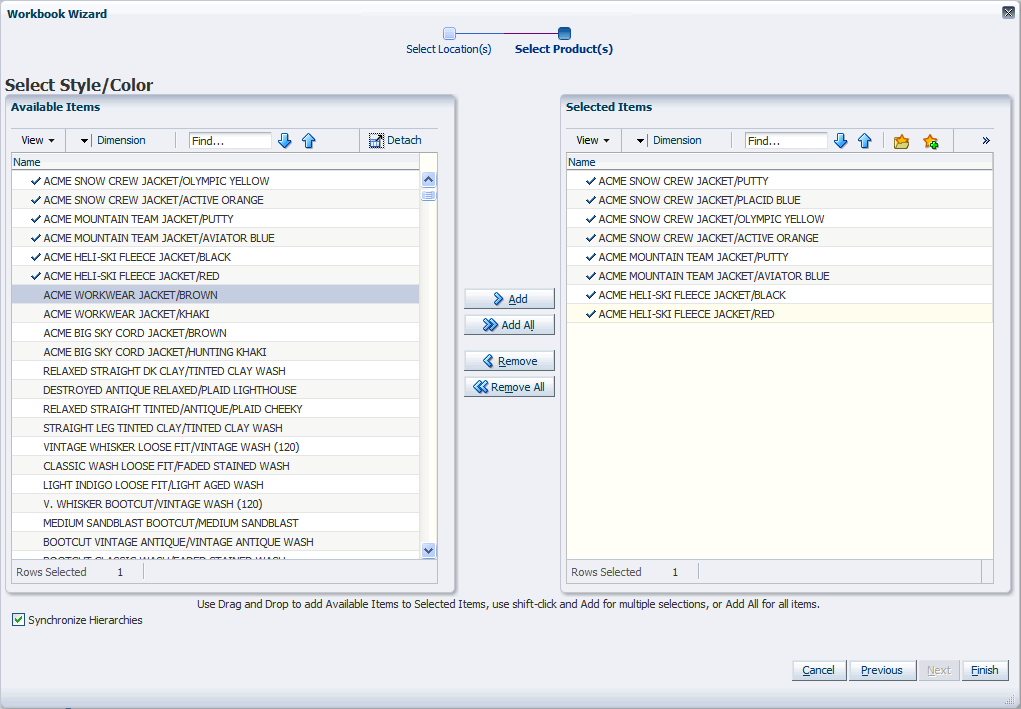Click the Dimension label in Available Items toolbar

pyautogui.click(x=121, y=140)
